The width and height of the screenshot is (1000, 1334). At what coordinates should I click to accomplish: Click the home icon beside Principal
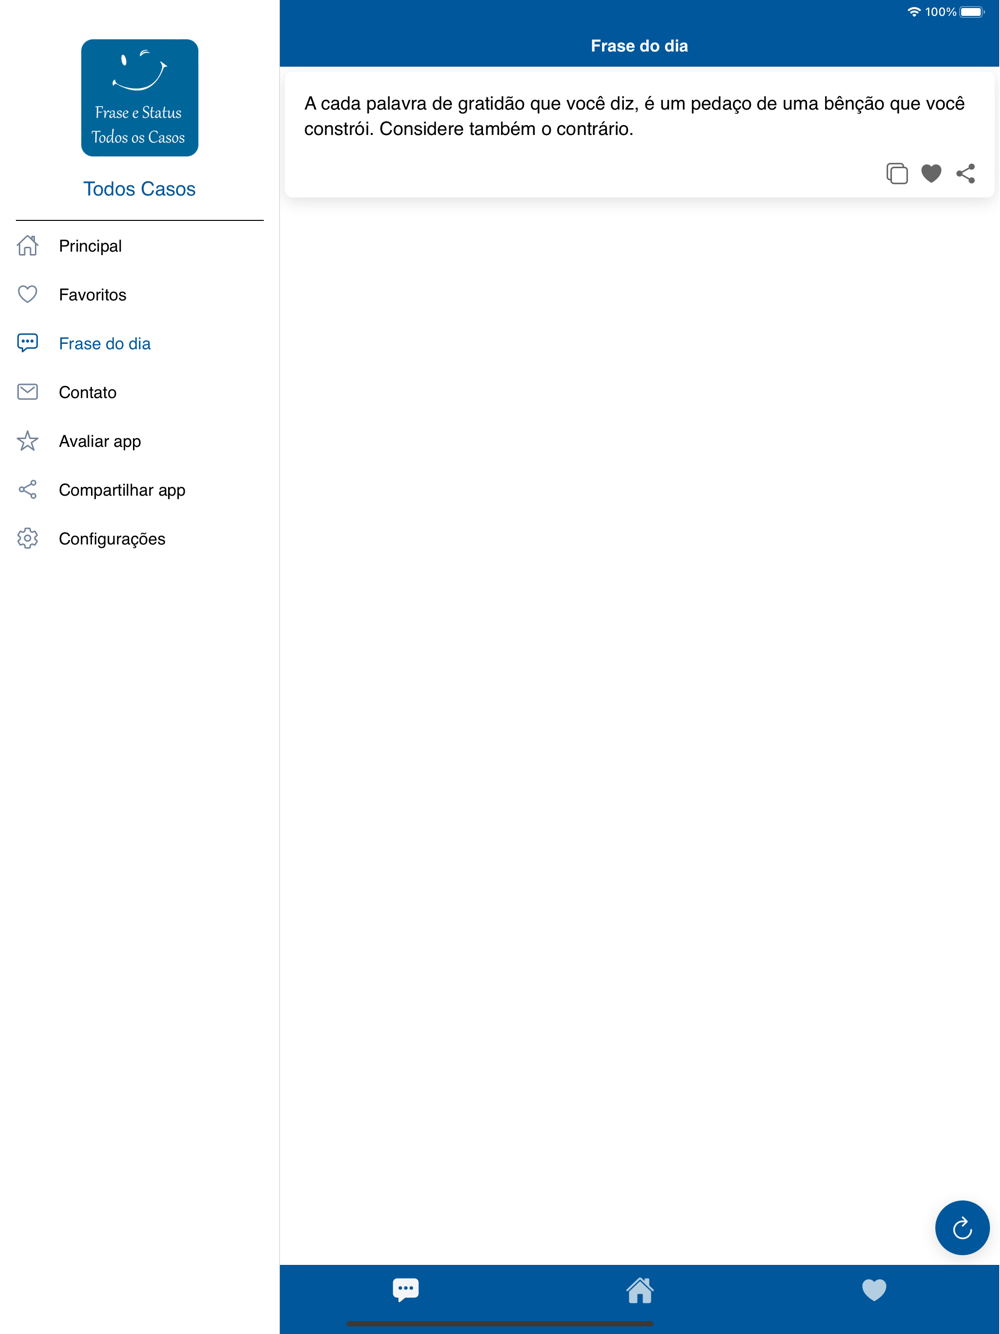point(28,245)
